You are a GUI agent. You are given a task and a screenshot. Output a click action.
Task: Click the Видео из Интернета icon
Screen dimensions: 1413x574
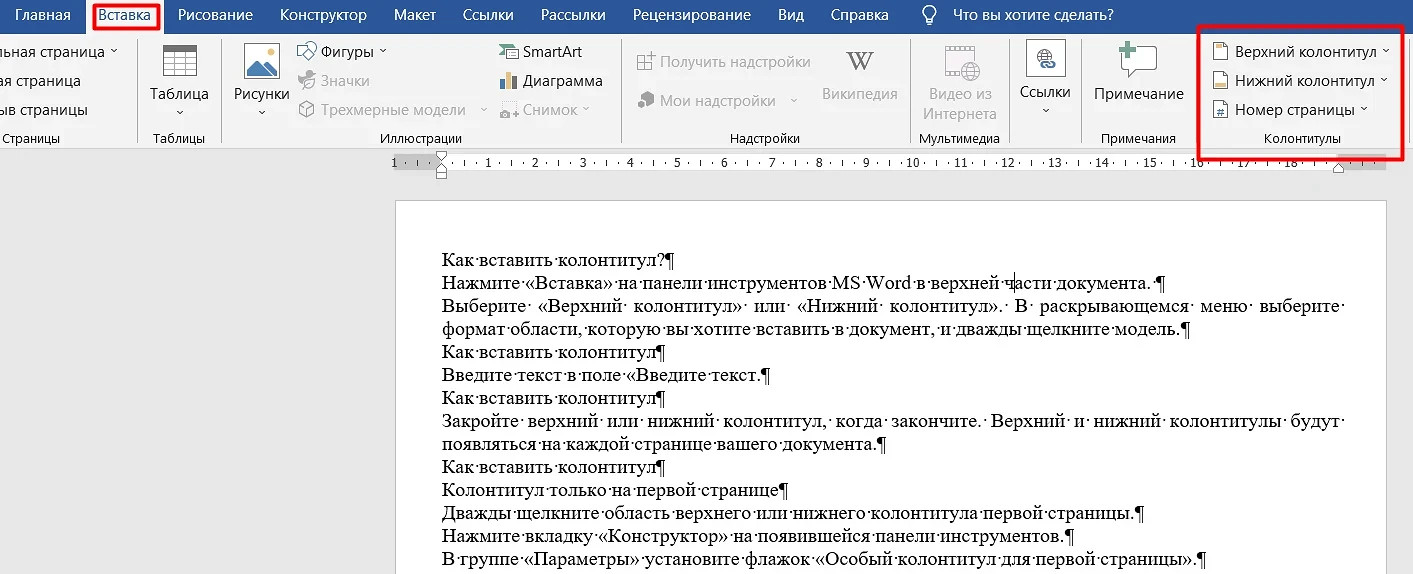[x=959, y=62]
